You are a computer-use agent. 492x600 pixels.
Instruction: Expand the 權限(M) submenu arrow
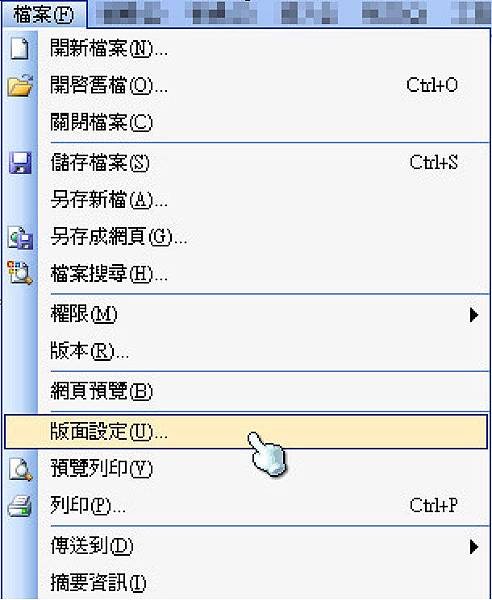474,315
